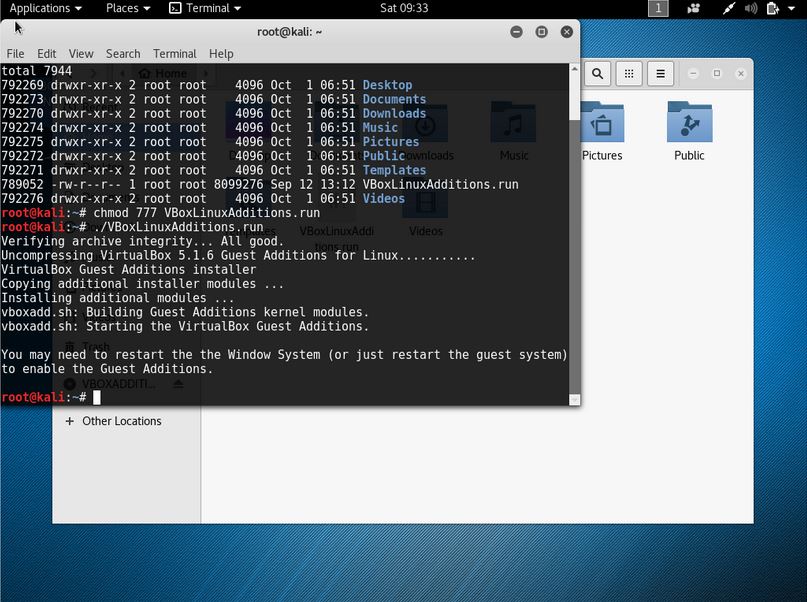Screen dimensions: 807x602
Task: Click the pen/network icon in top bar
Action: tap(728, 8)
